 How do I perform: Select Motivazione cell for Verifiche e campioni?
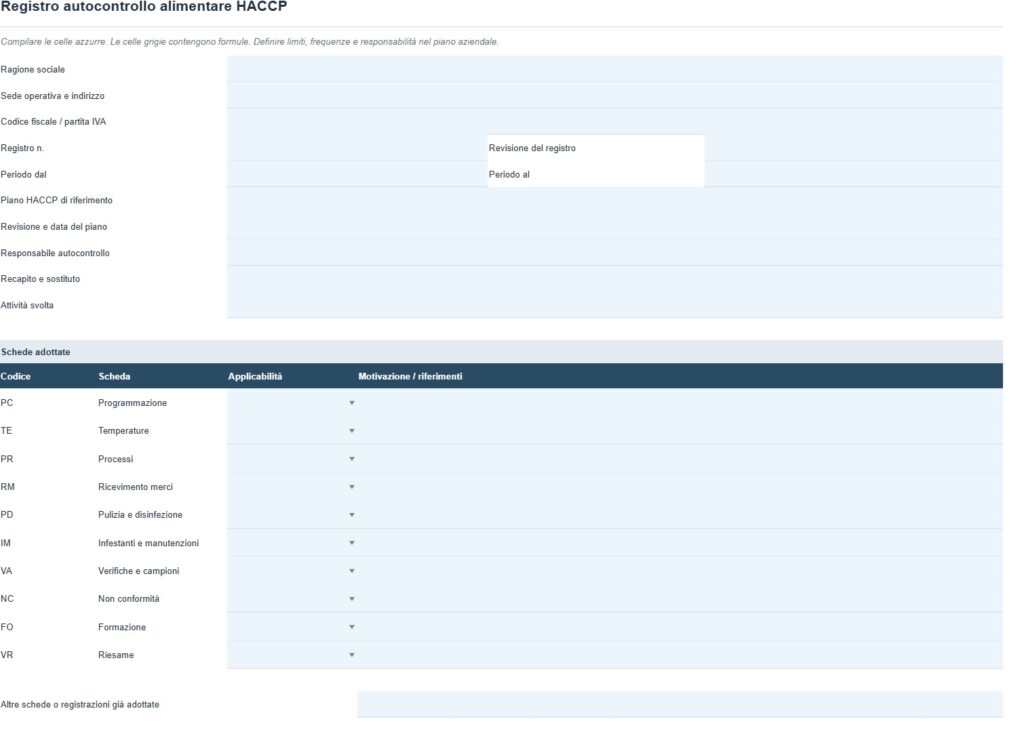[680, 571]
